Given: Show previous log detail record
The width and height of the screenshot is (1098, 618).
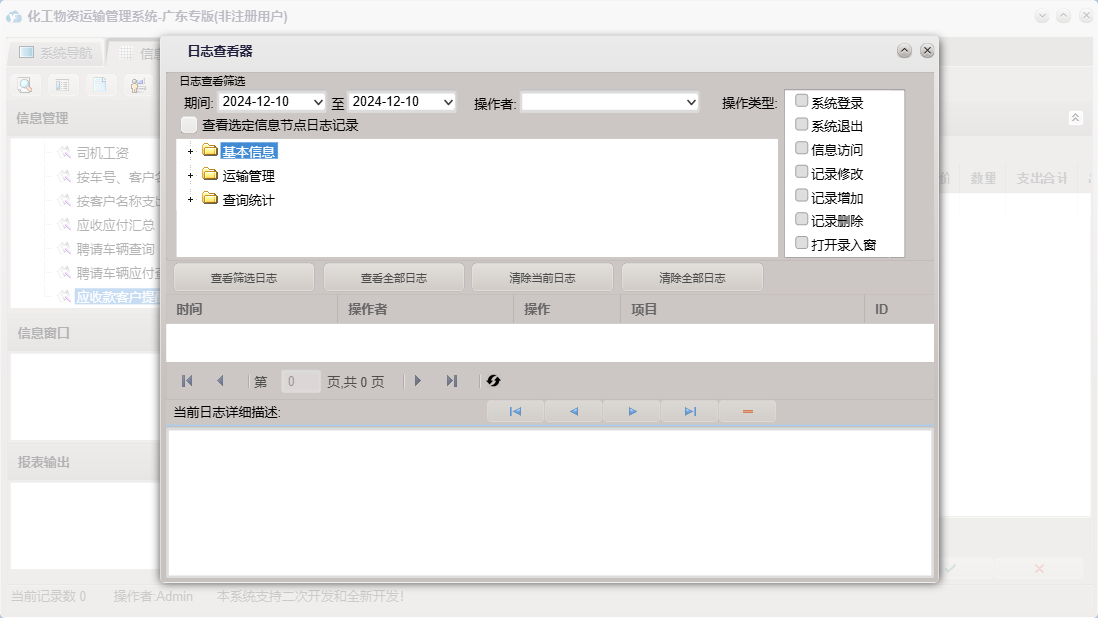Looking at the screenshot, I should [x=574, y=412].
